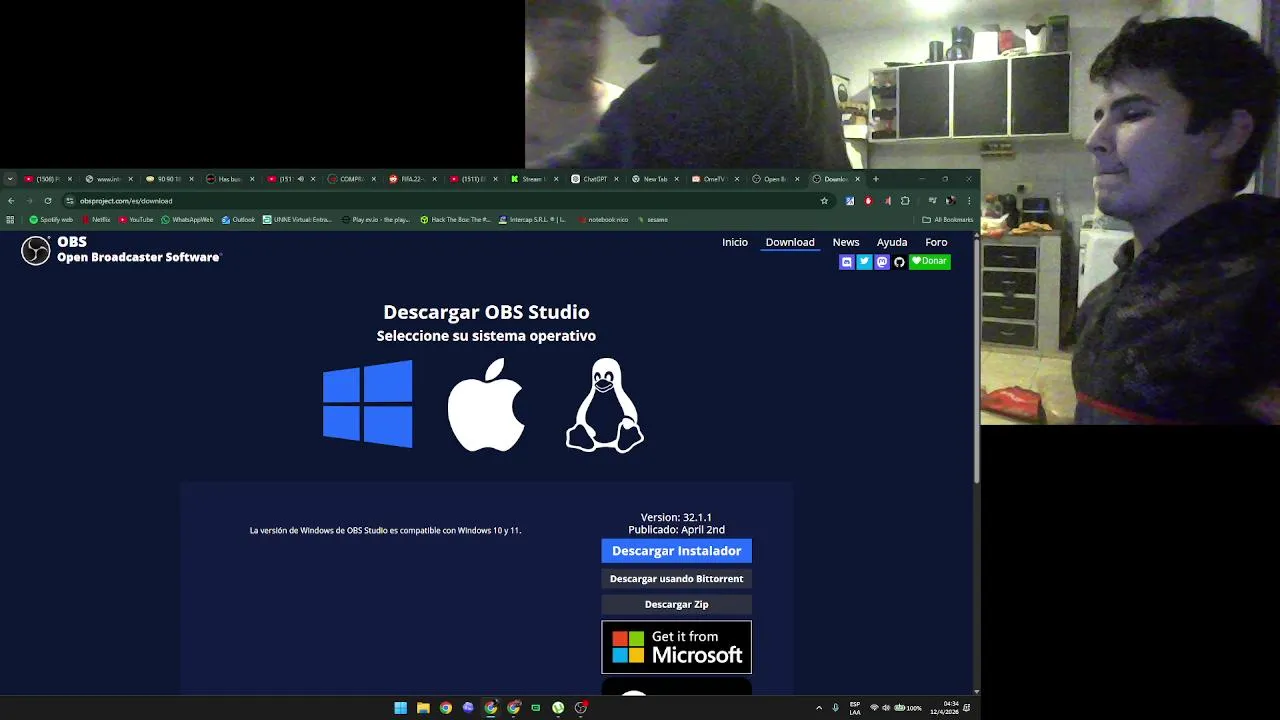This screenshot has width=1280, height=720.
Task: Select the Apple macOS logo
Action: 486,405
